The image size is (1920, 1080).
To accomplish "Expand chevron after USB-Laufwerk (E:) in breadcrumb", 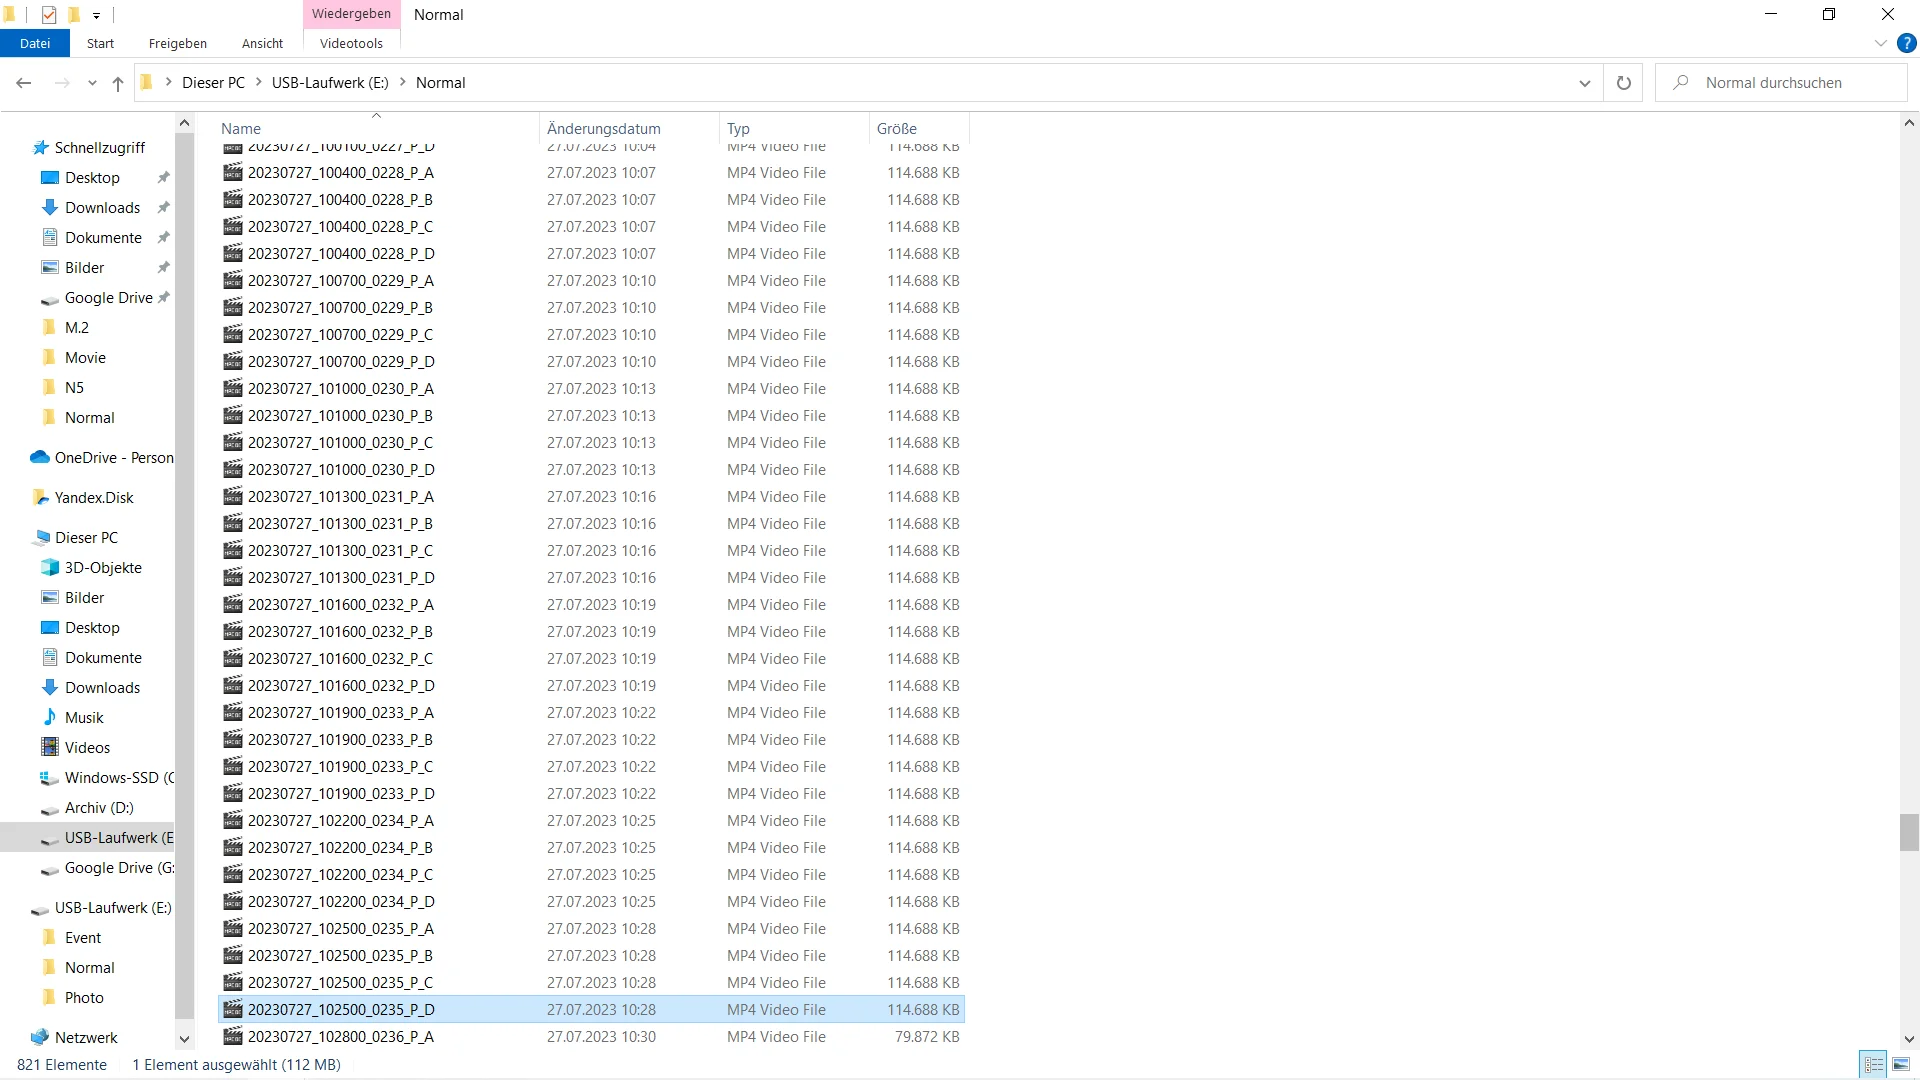I will 402,82.
